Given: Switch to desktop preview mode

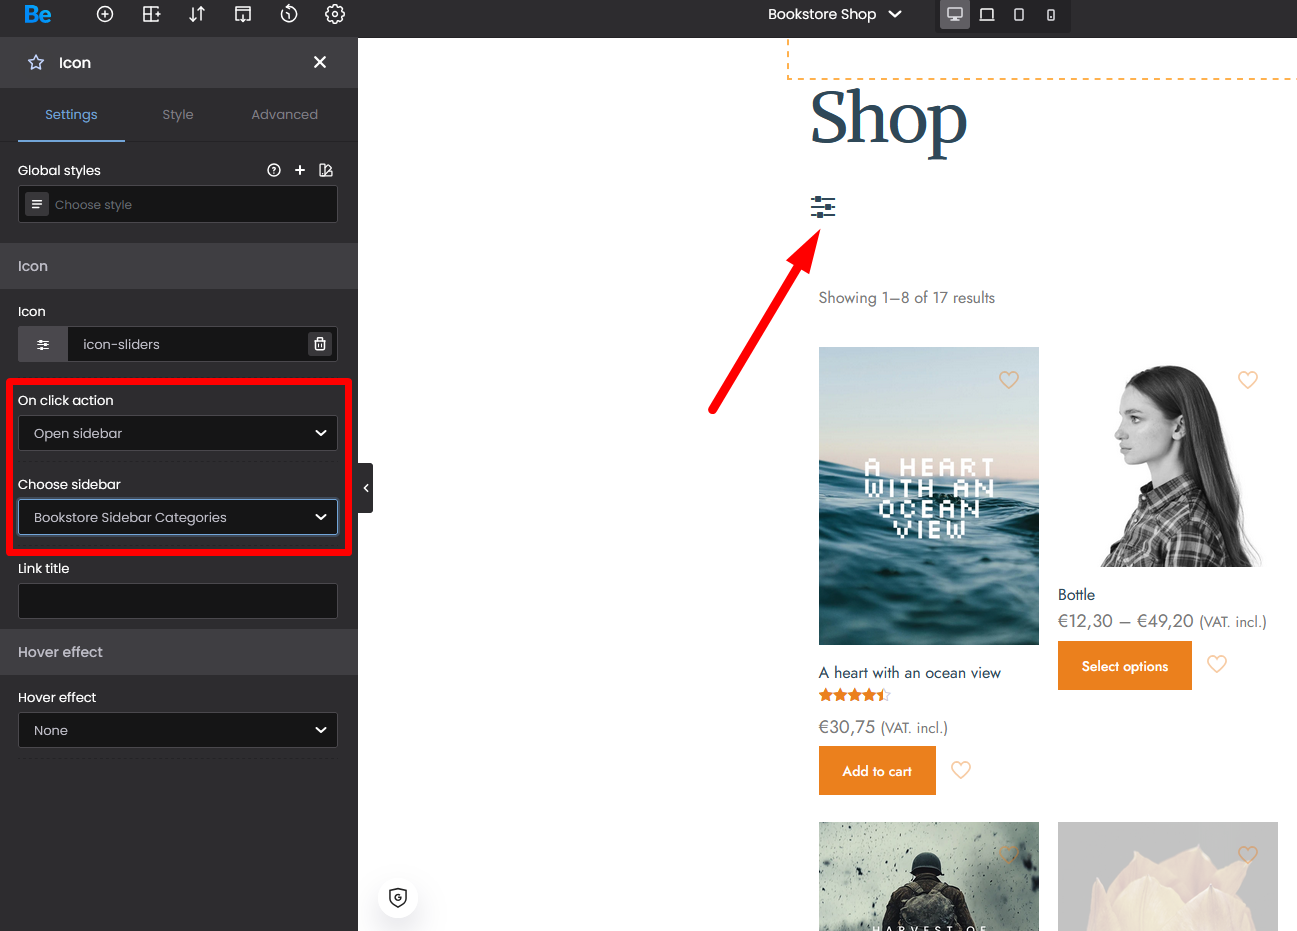Looking at the screenshot, I should point(955,14).
